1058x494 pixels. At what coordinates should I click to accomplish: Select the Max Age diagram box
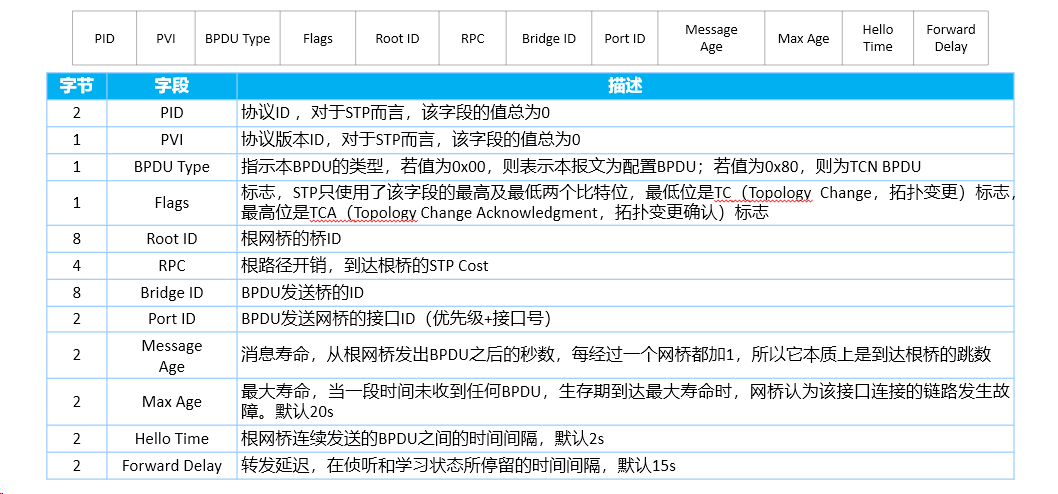coord(804,38)
